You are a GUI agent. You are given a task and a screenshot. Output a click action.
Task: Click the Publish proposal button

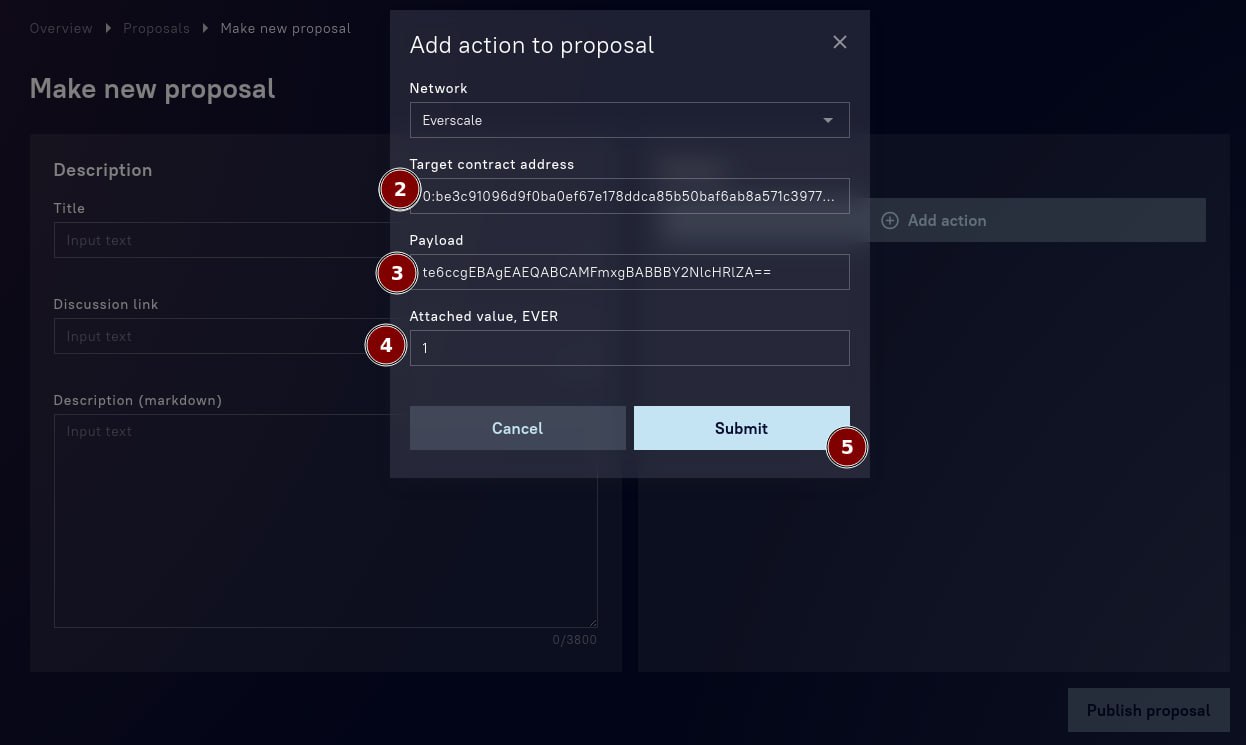coord(1148,710)
